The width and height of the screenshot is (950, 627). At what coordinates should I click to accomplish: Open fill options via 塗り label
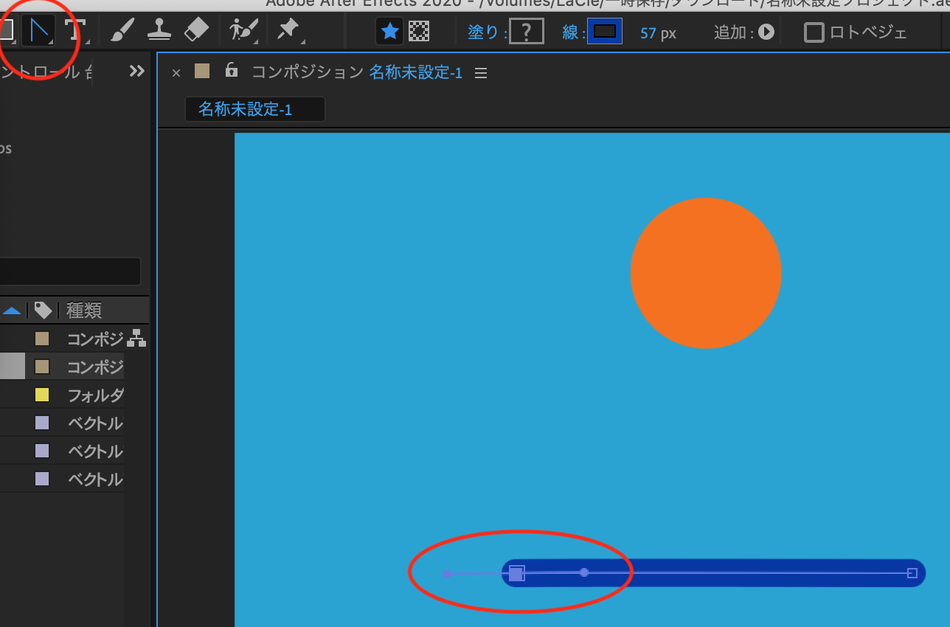(483, 32)
